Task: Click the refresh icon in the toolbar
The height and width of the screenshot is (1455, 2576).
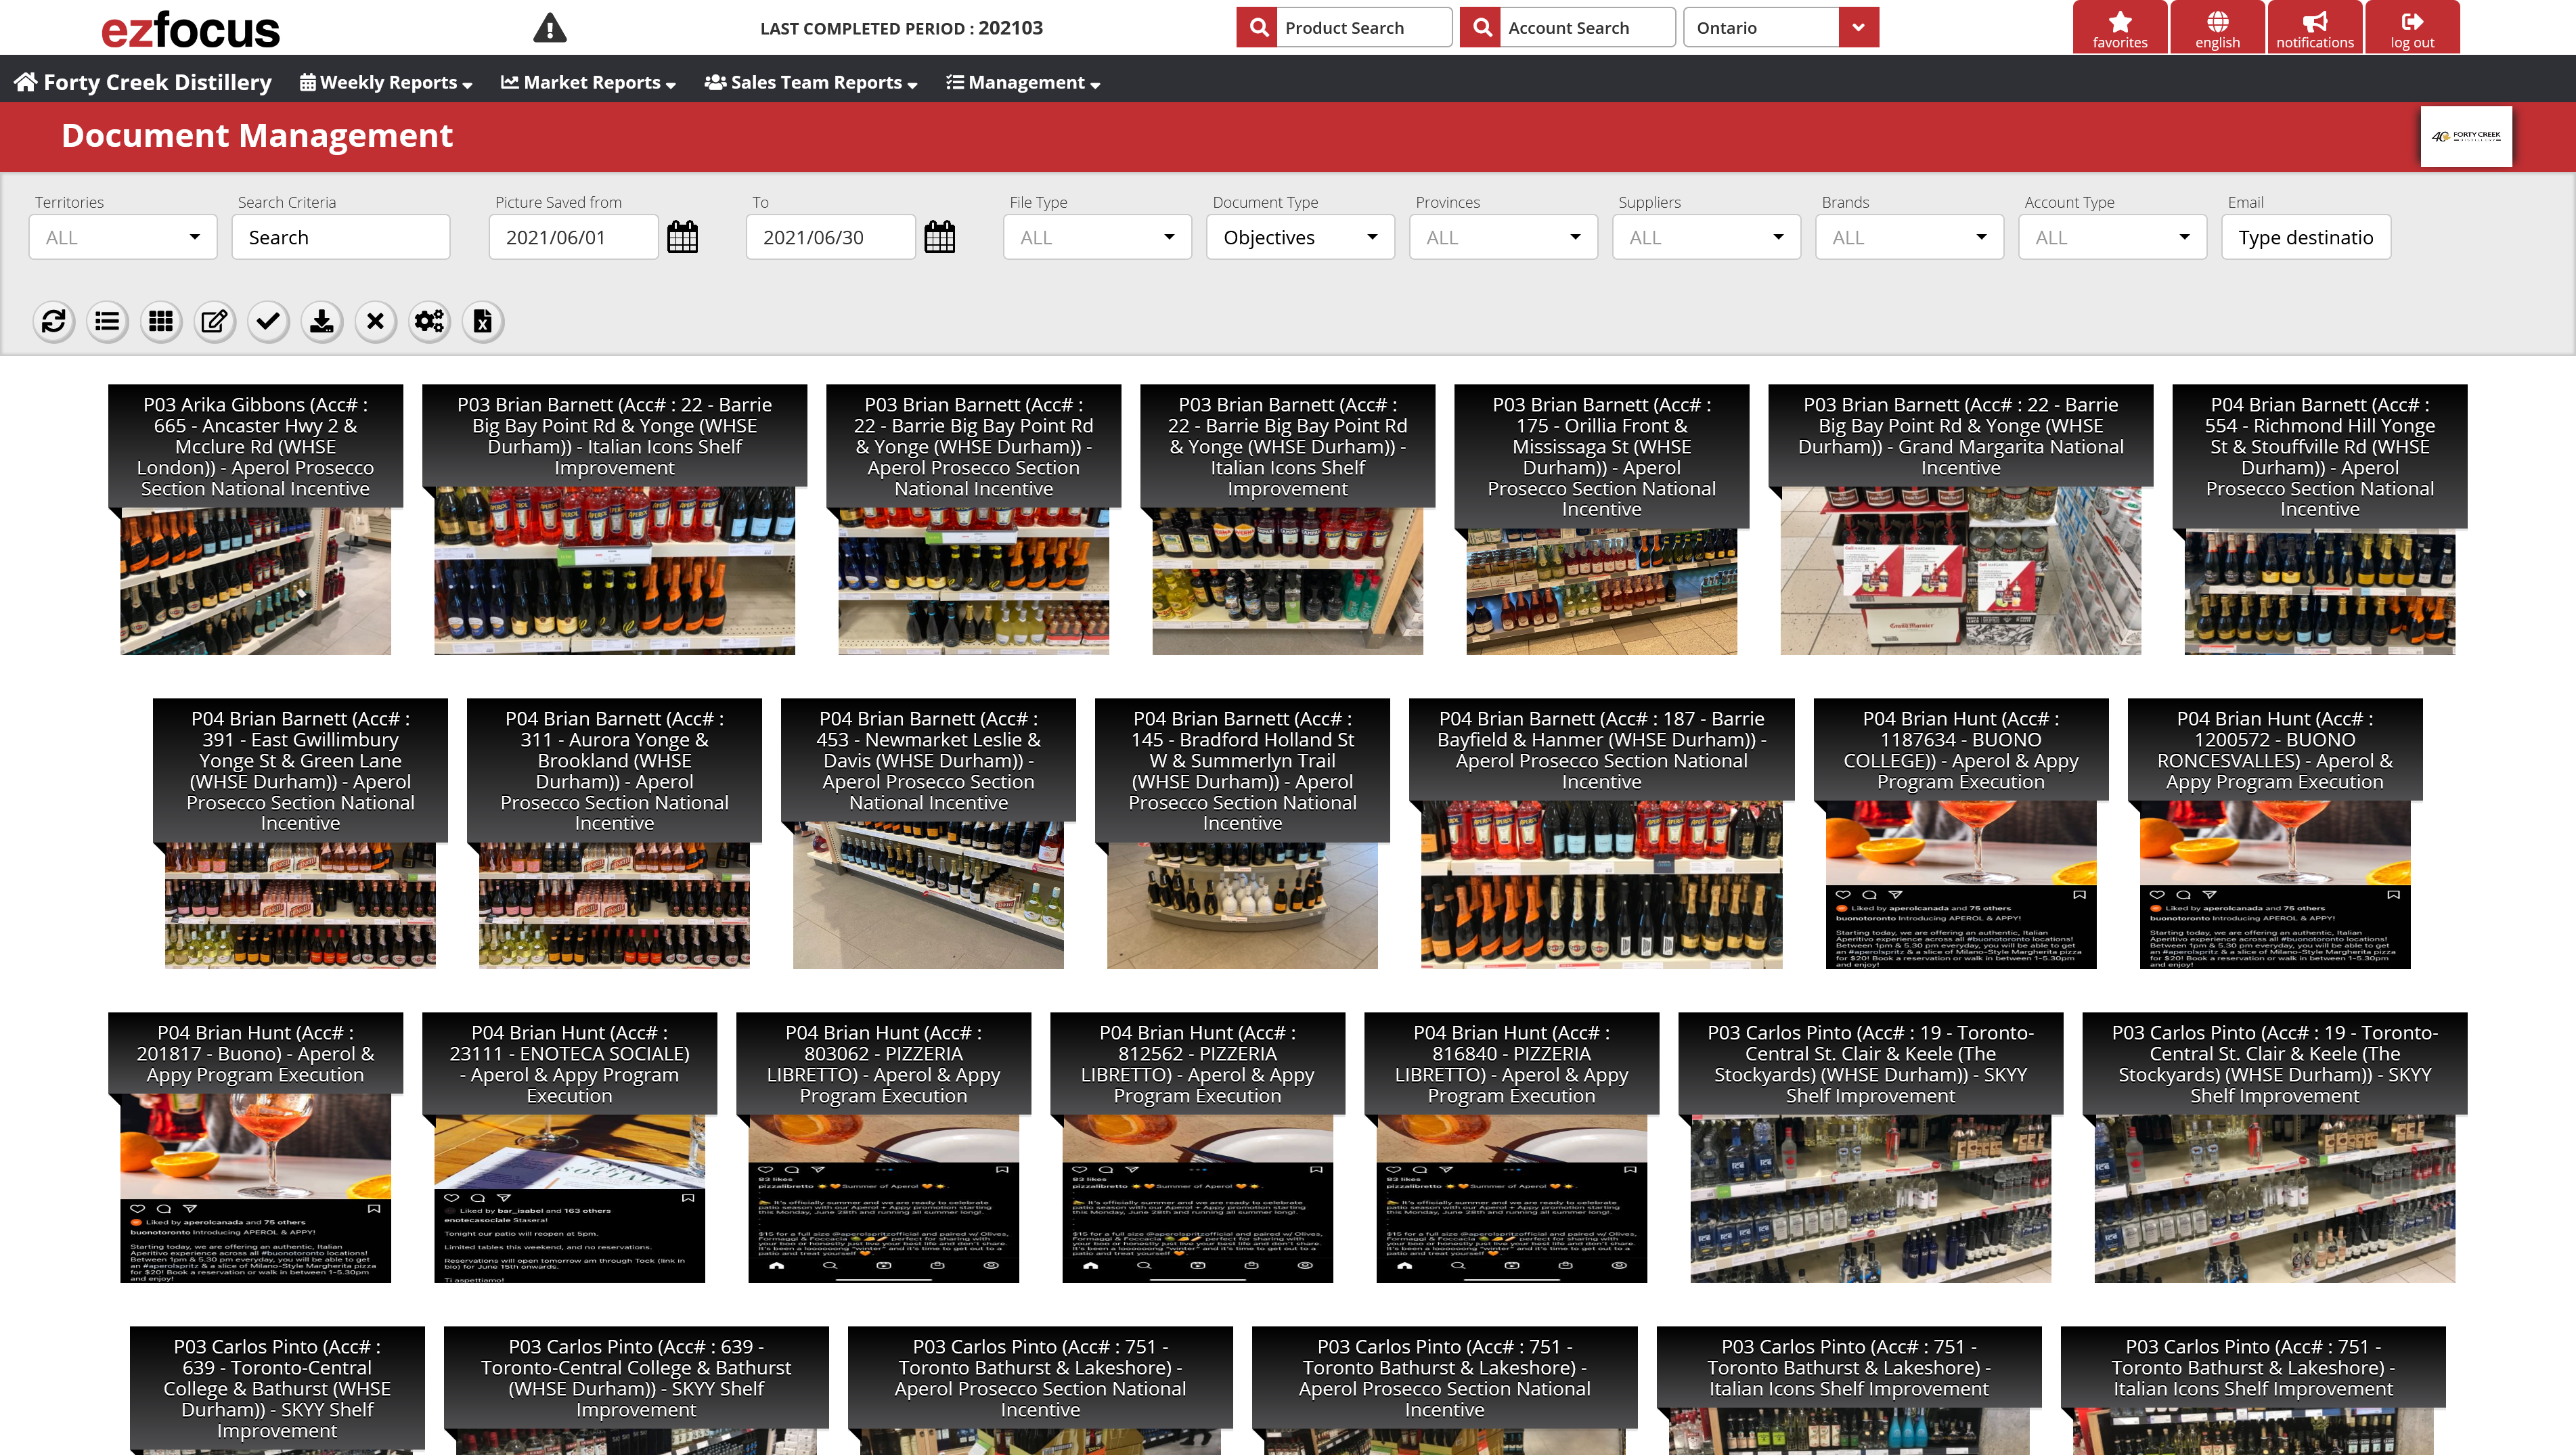Action: coord(54,321)
